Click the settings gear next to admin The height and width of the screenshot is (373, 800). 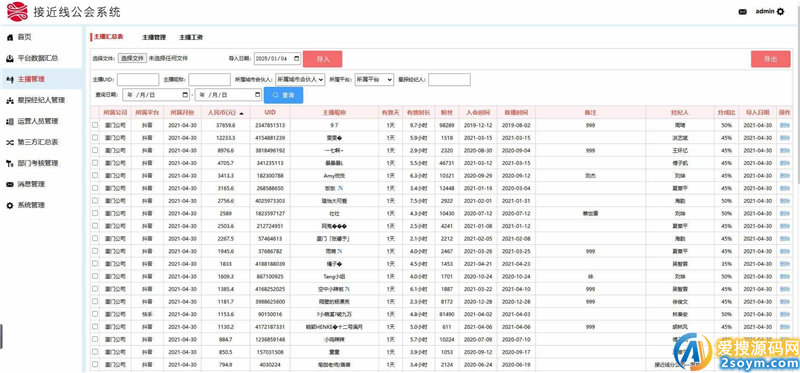[x=780, y=12]
